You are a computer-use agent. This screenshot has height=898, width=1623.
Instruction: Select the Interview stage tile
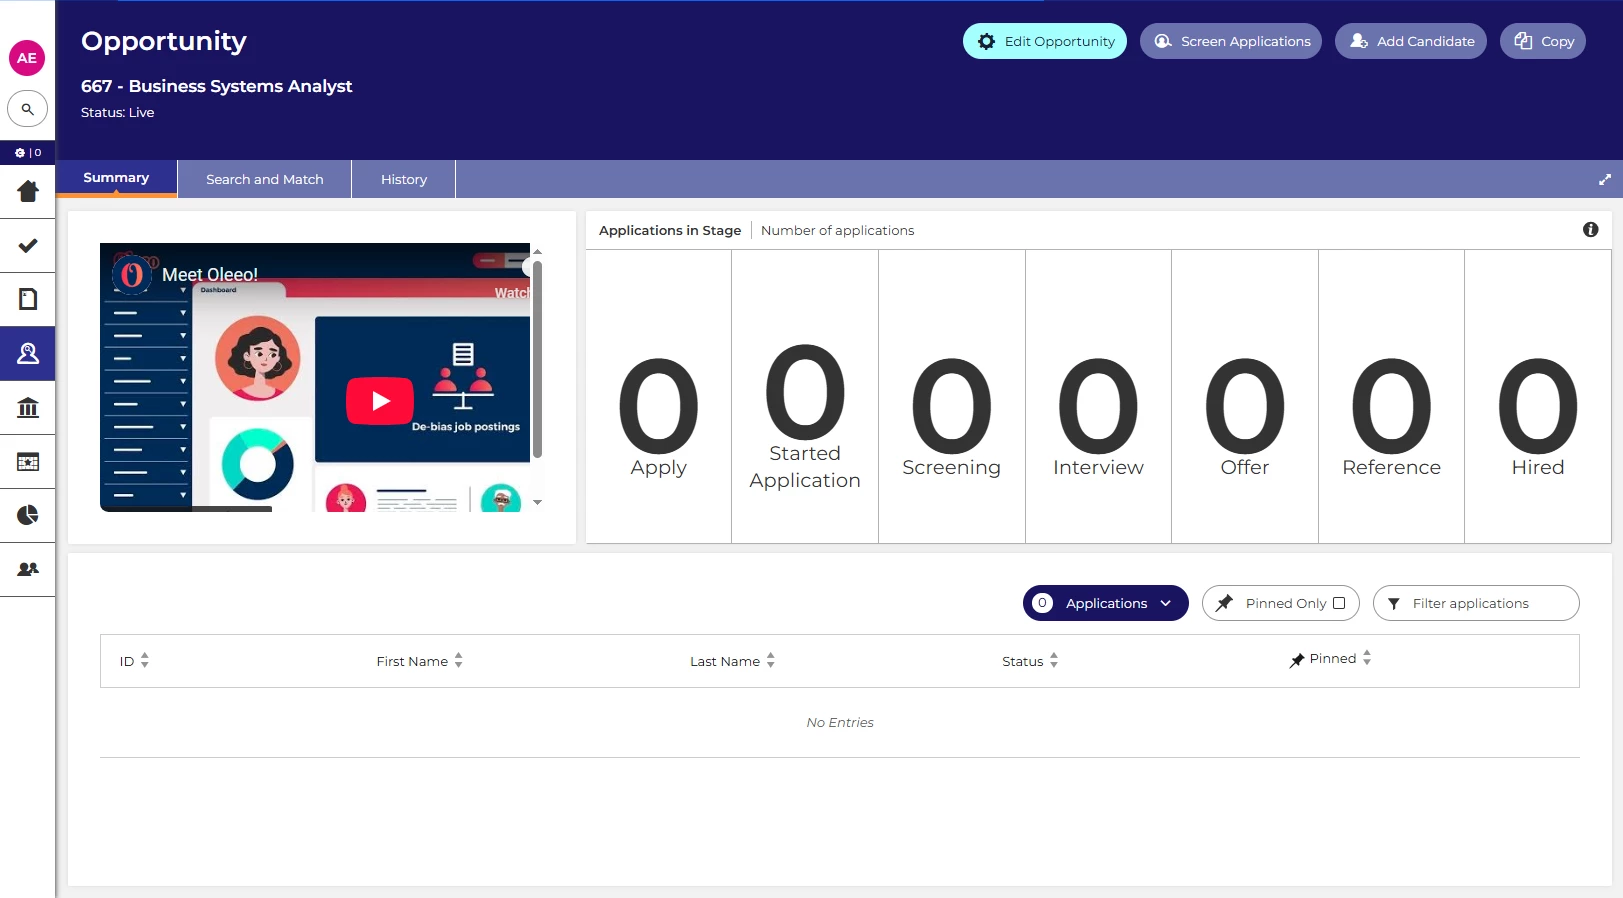tap(1098, 397)
